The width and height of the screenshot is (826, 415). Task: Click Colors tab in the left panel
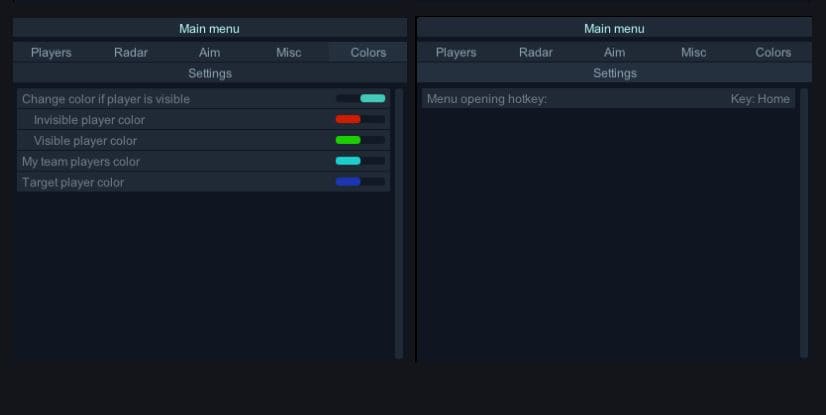tap(368, 53)
